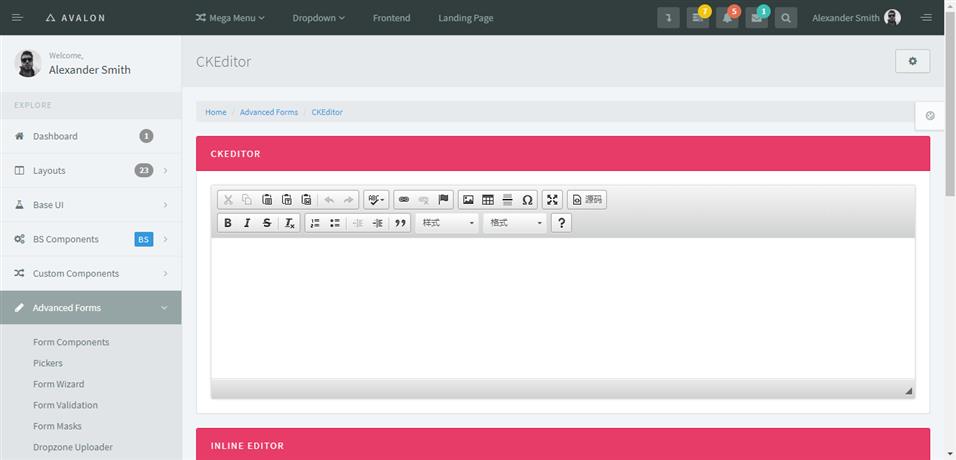Click the Undo arrow icon
956x460 pixels.
click(x=329, y=199)
